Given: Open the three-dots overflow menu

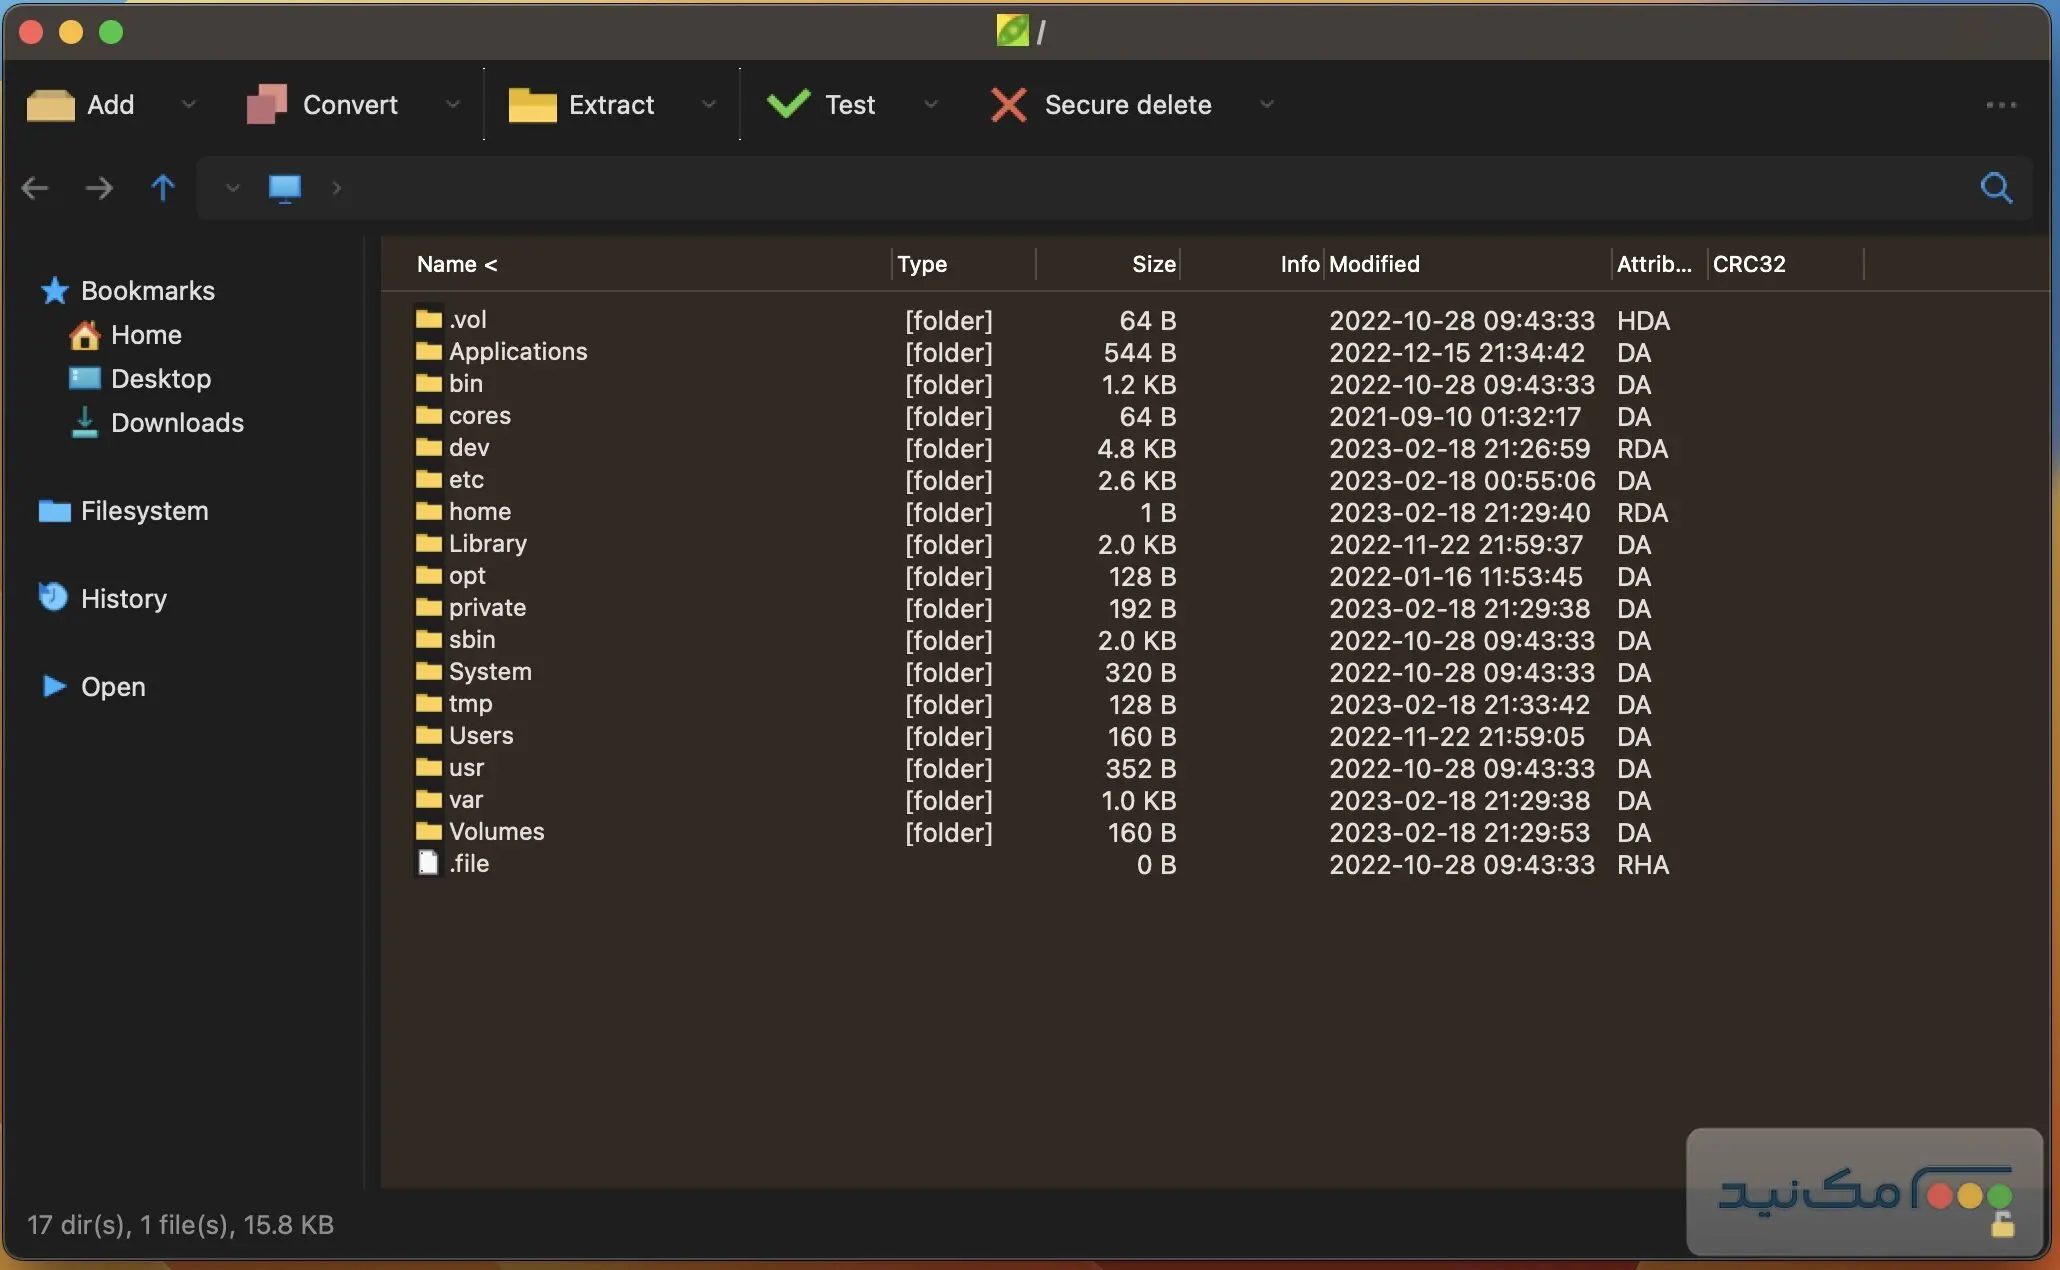Looking at the screenshot, I should (2001, 105).
